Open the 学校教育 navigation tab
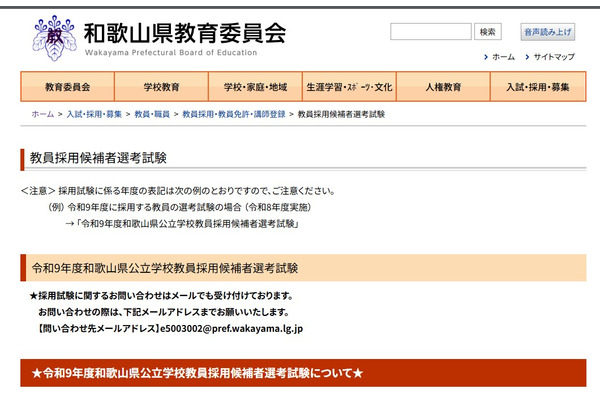 (x=161, y=87)
